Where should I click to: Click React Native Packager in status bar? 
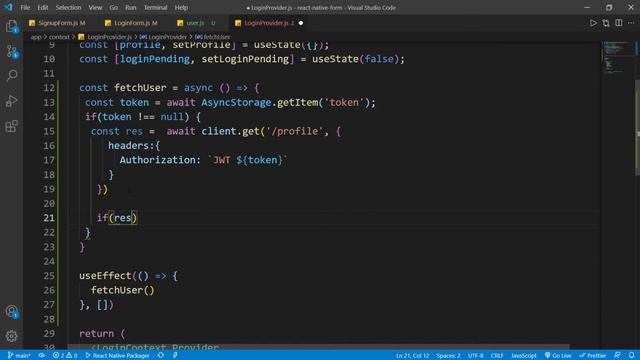tap(117, 356)
